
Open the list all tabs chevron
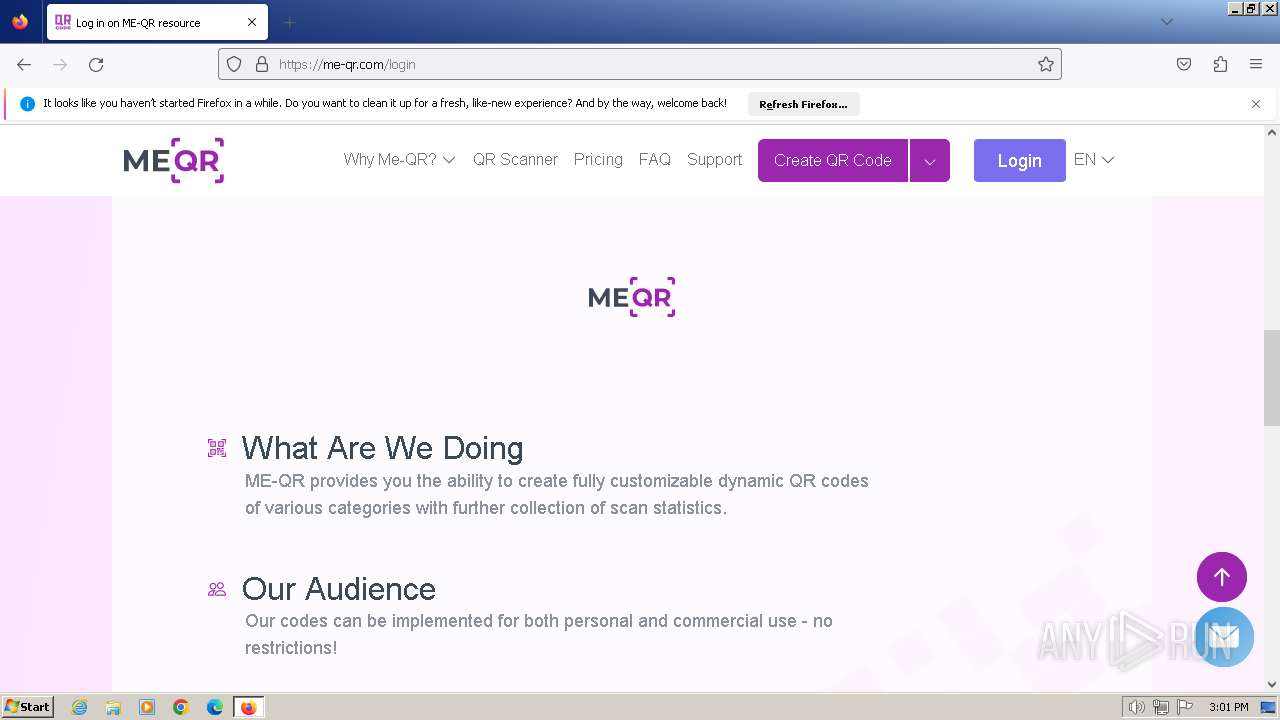1166,22
